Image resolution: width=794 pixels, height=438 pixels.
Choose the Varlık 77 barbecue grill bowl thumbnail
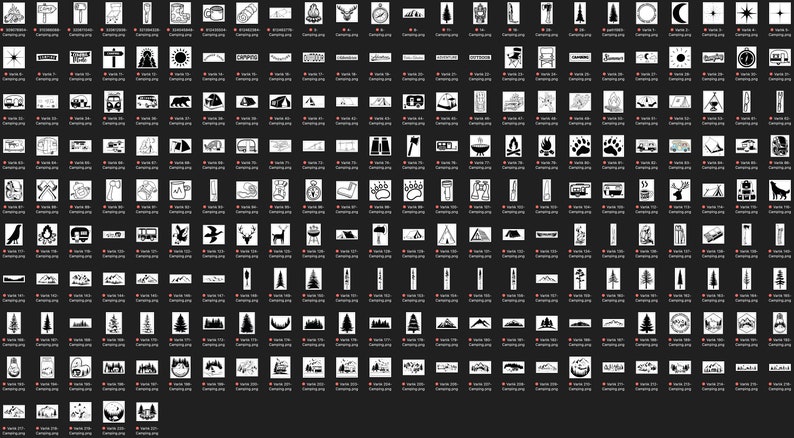[x=480, y=146]
